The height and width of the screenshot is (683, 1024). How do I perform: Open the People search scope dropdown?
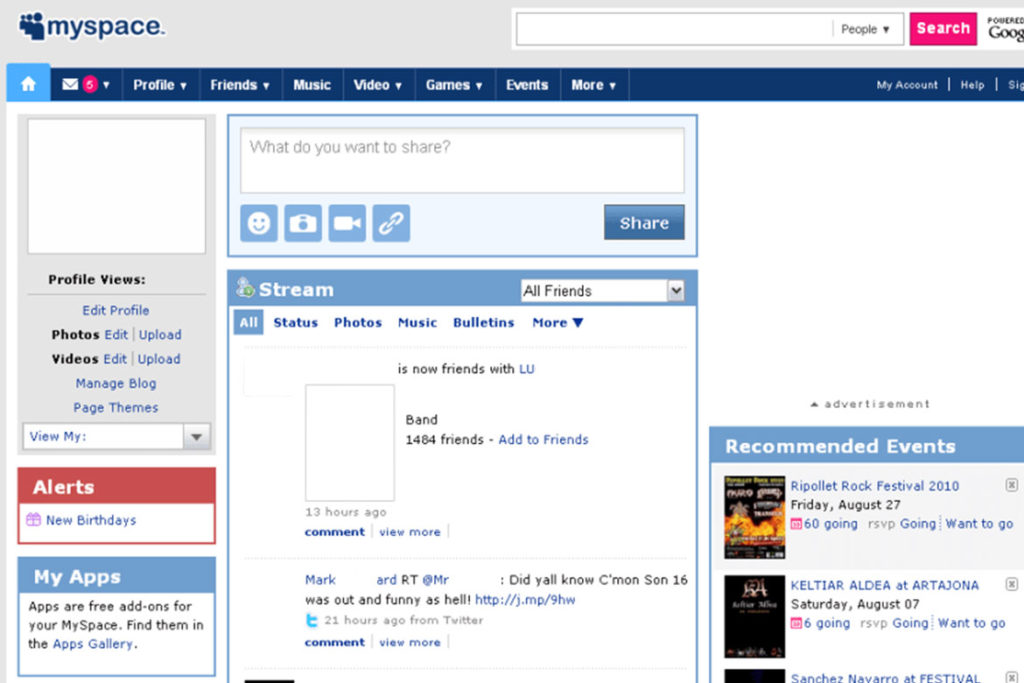coord(865,29)
